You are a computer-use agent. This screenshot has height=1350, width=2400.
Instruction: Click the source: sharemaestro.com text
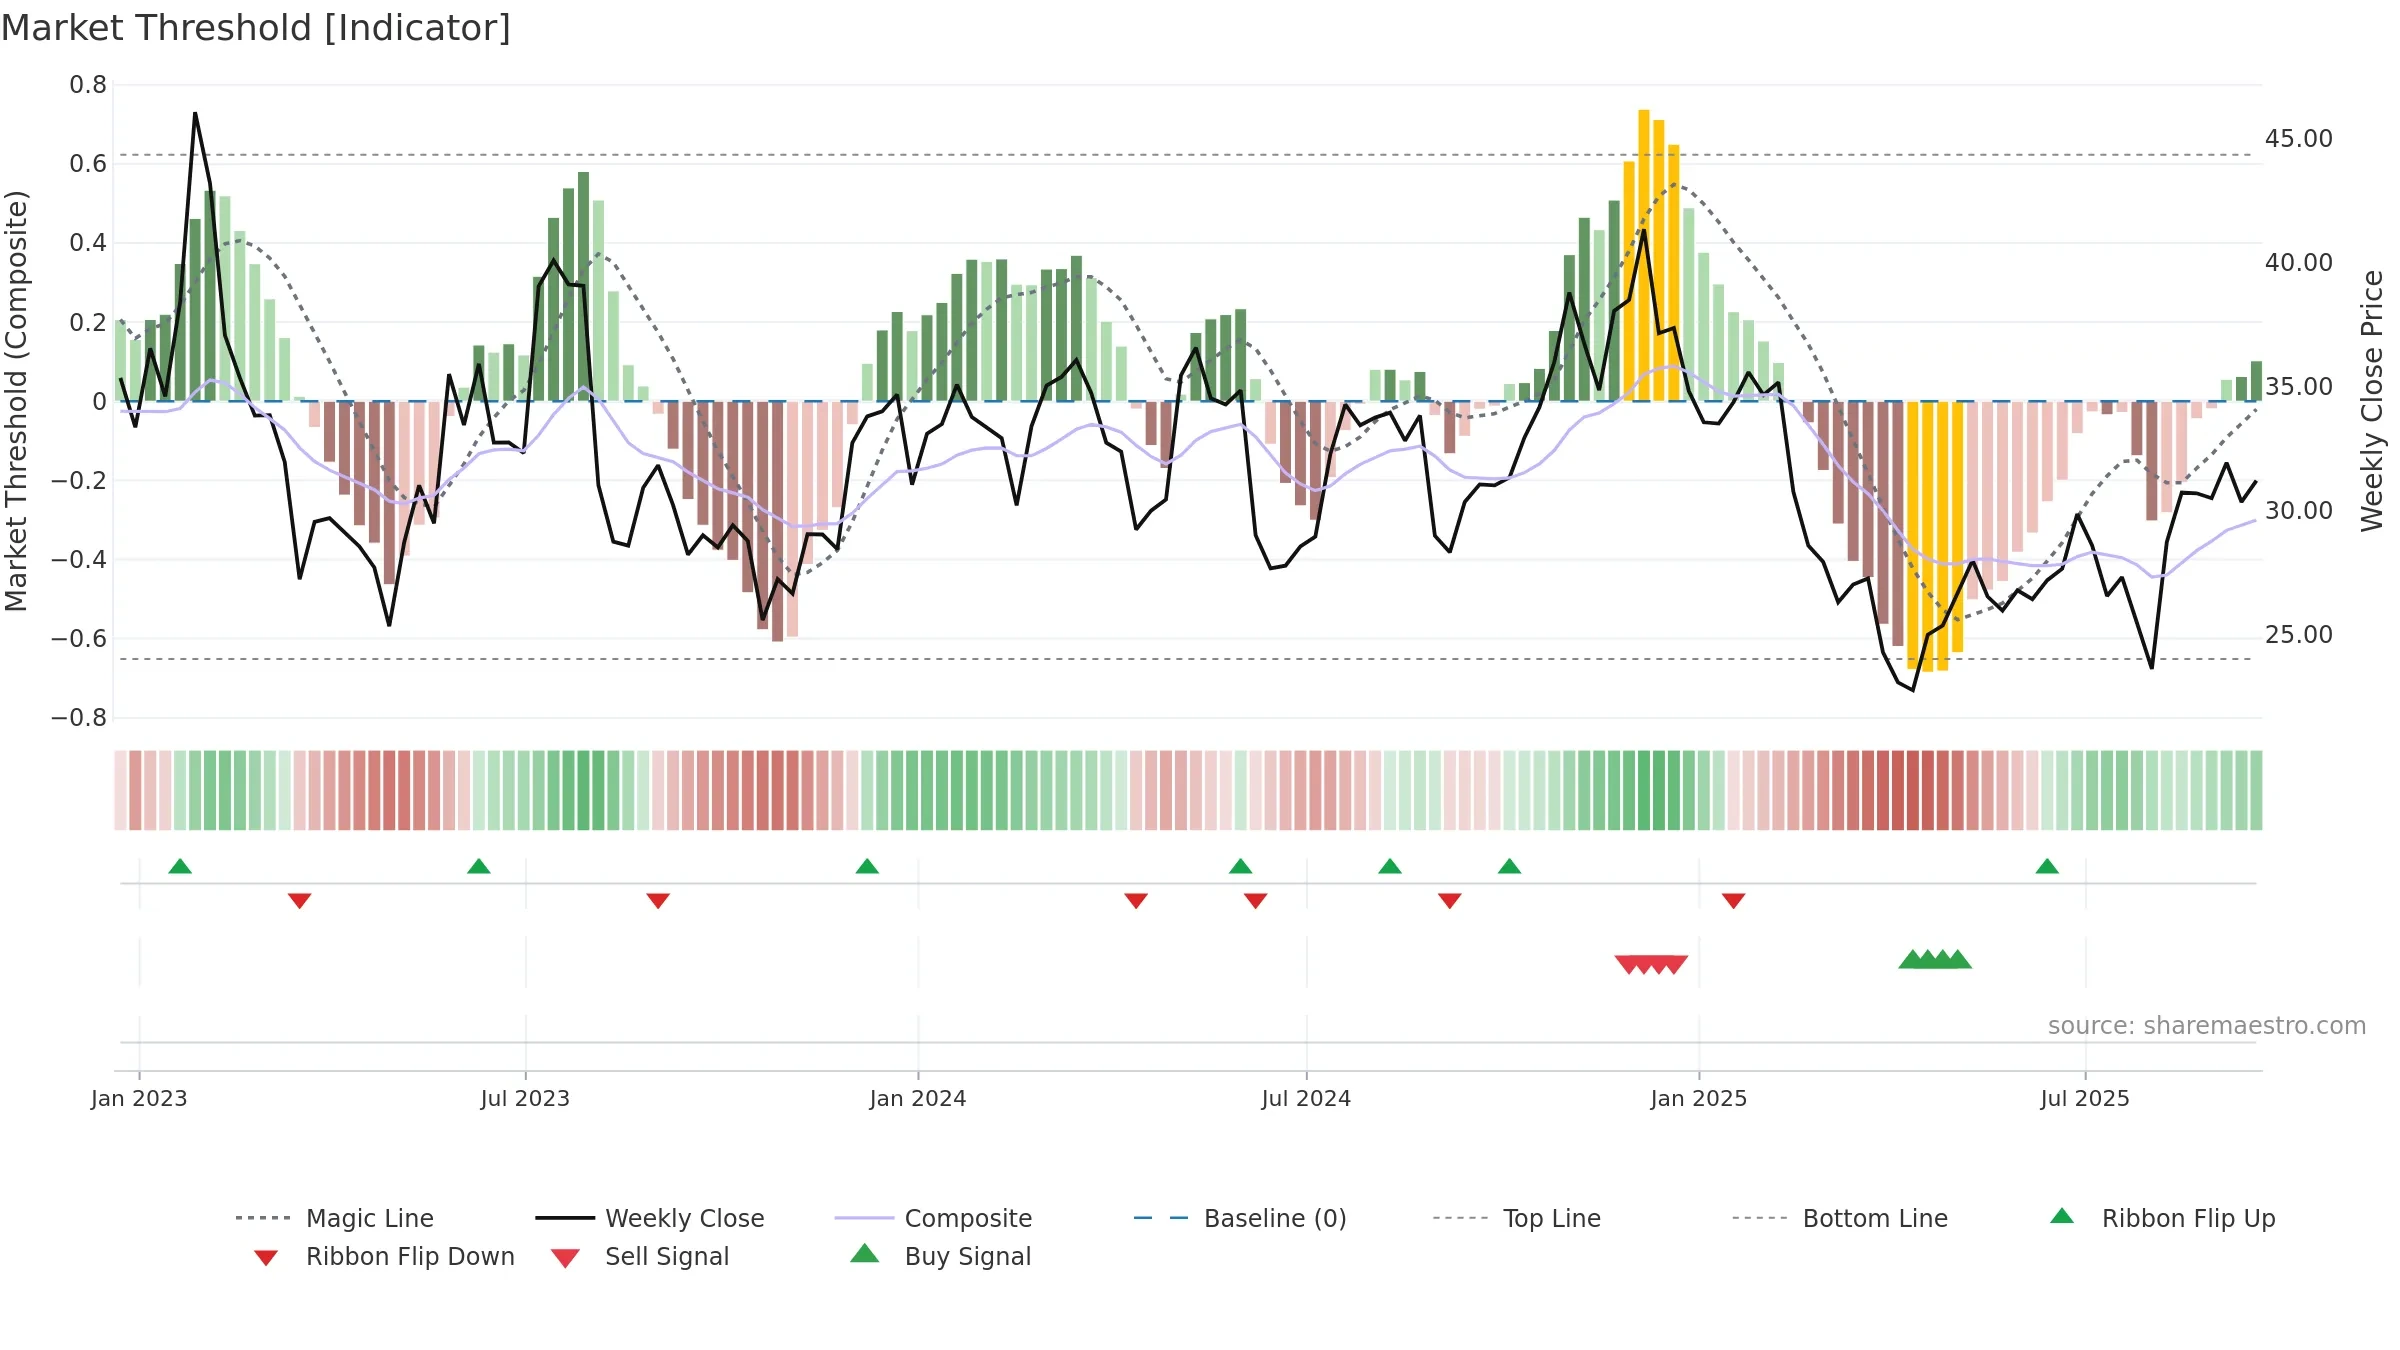pos(2207,1026)
